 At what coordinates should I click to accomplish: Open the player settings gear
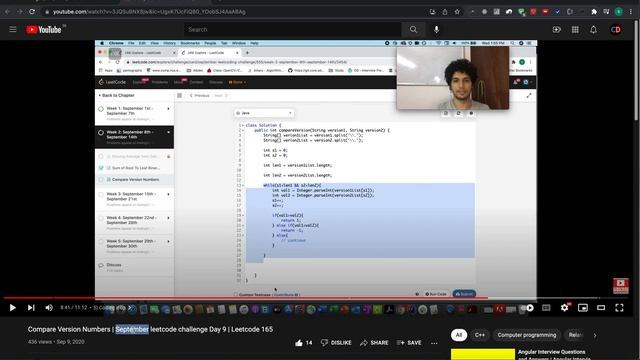click(x=564, y=307)
